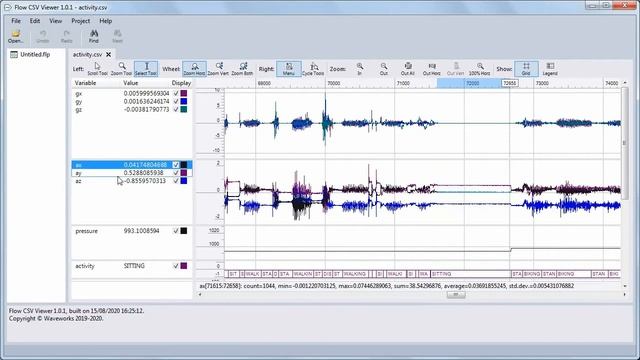The image size is (640, 360).
Task: Open the Help menu
Action: (105, 21)
